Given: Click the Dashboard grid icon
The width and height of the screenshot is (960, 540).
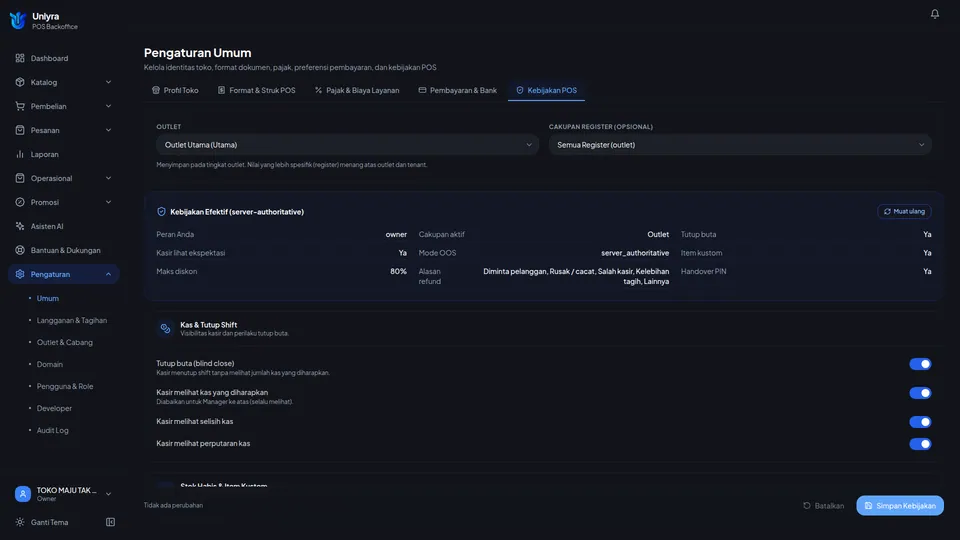Looking at the screenshot, I should [20, 58].
